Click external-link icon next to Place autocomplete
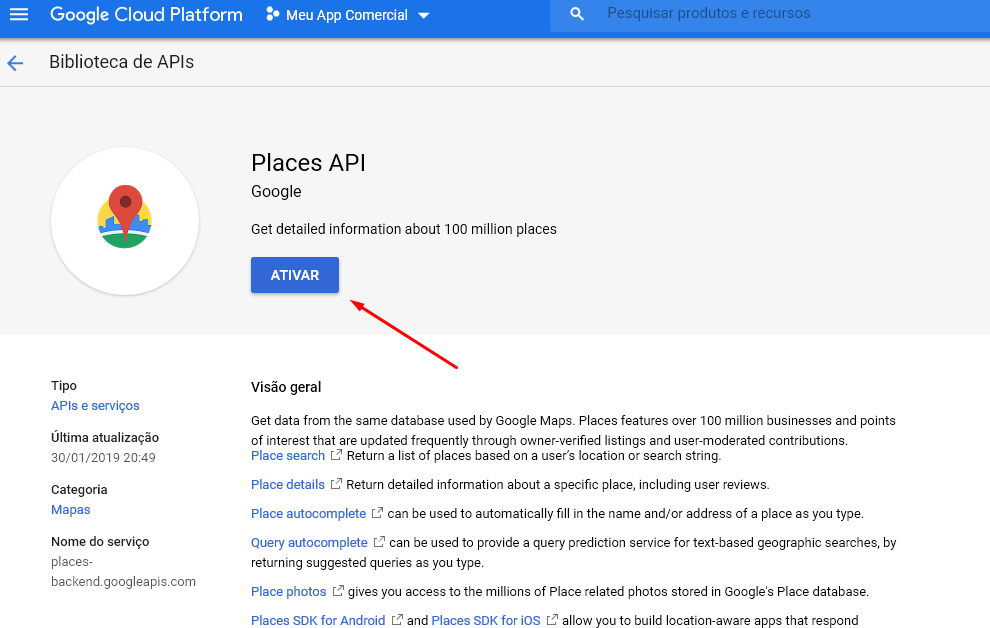 [x=377, y=512]
